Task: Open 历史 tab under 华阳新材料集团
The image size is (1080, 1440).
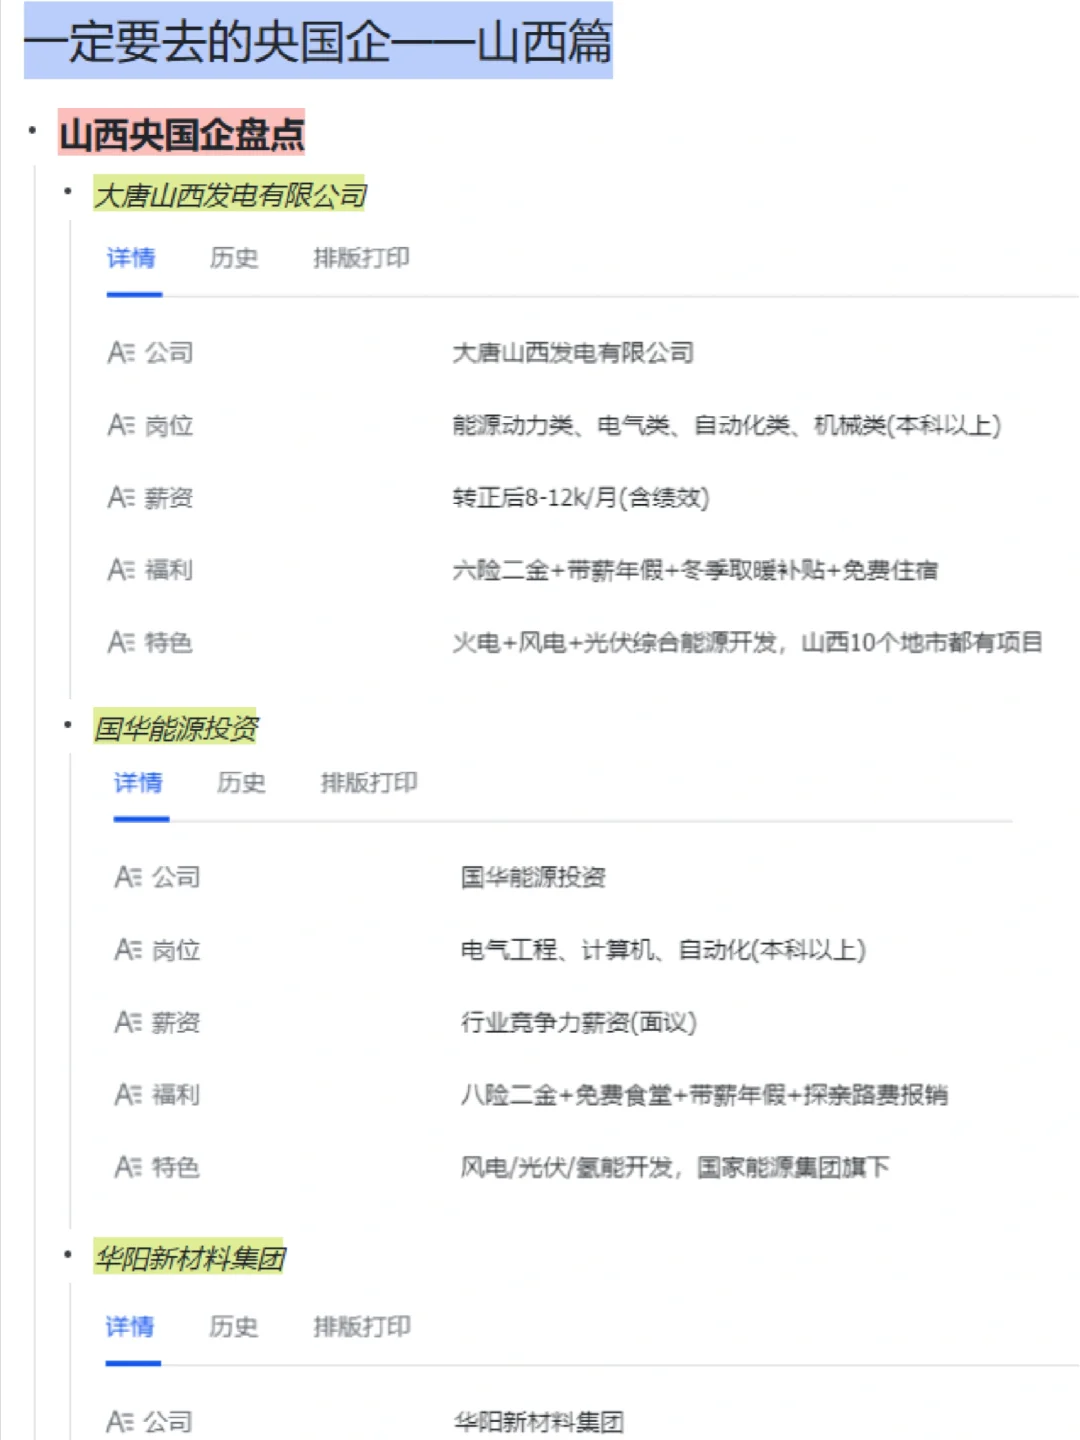Action: [x=233, y=1327]
